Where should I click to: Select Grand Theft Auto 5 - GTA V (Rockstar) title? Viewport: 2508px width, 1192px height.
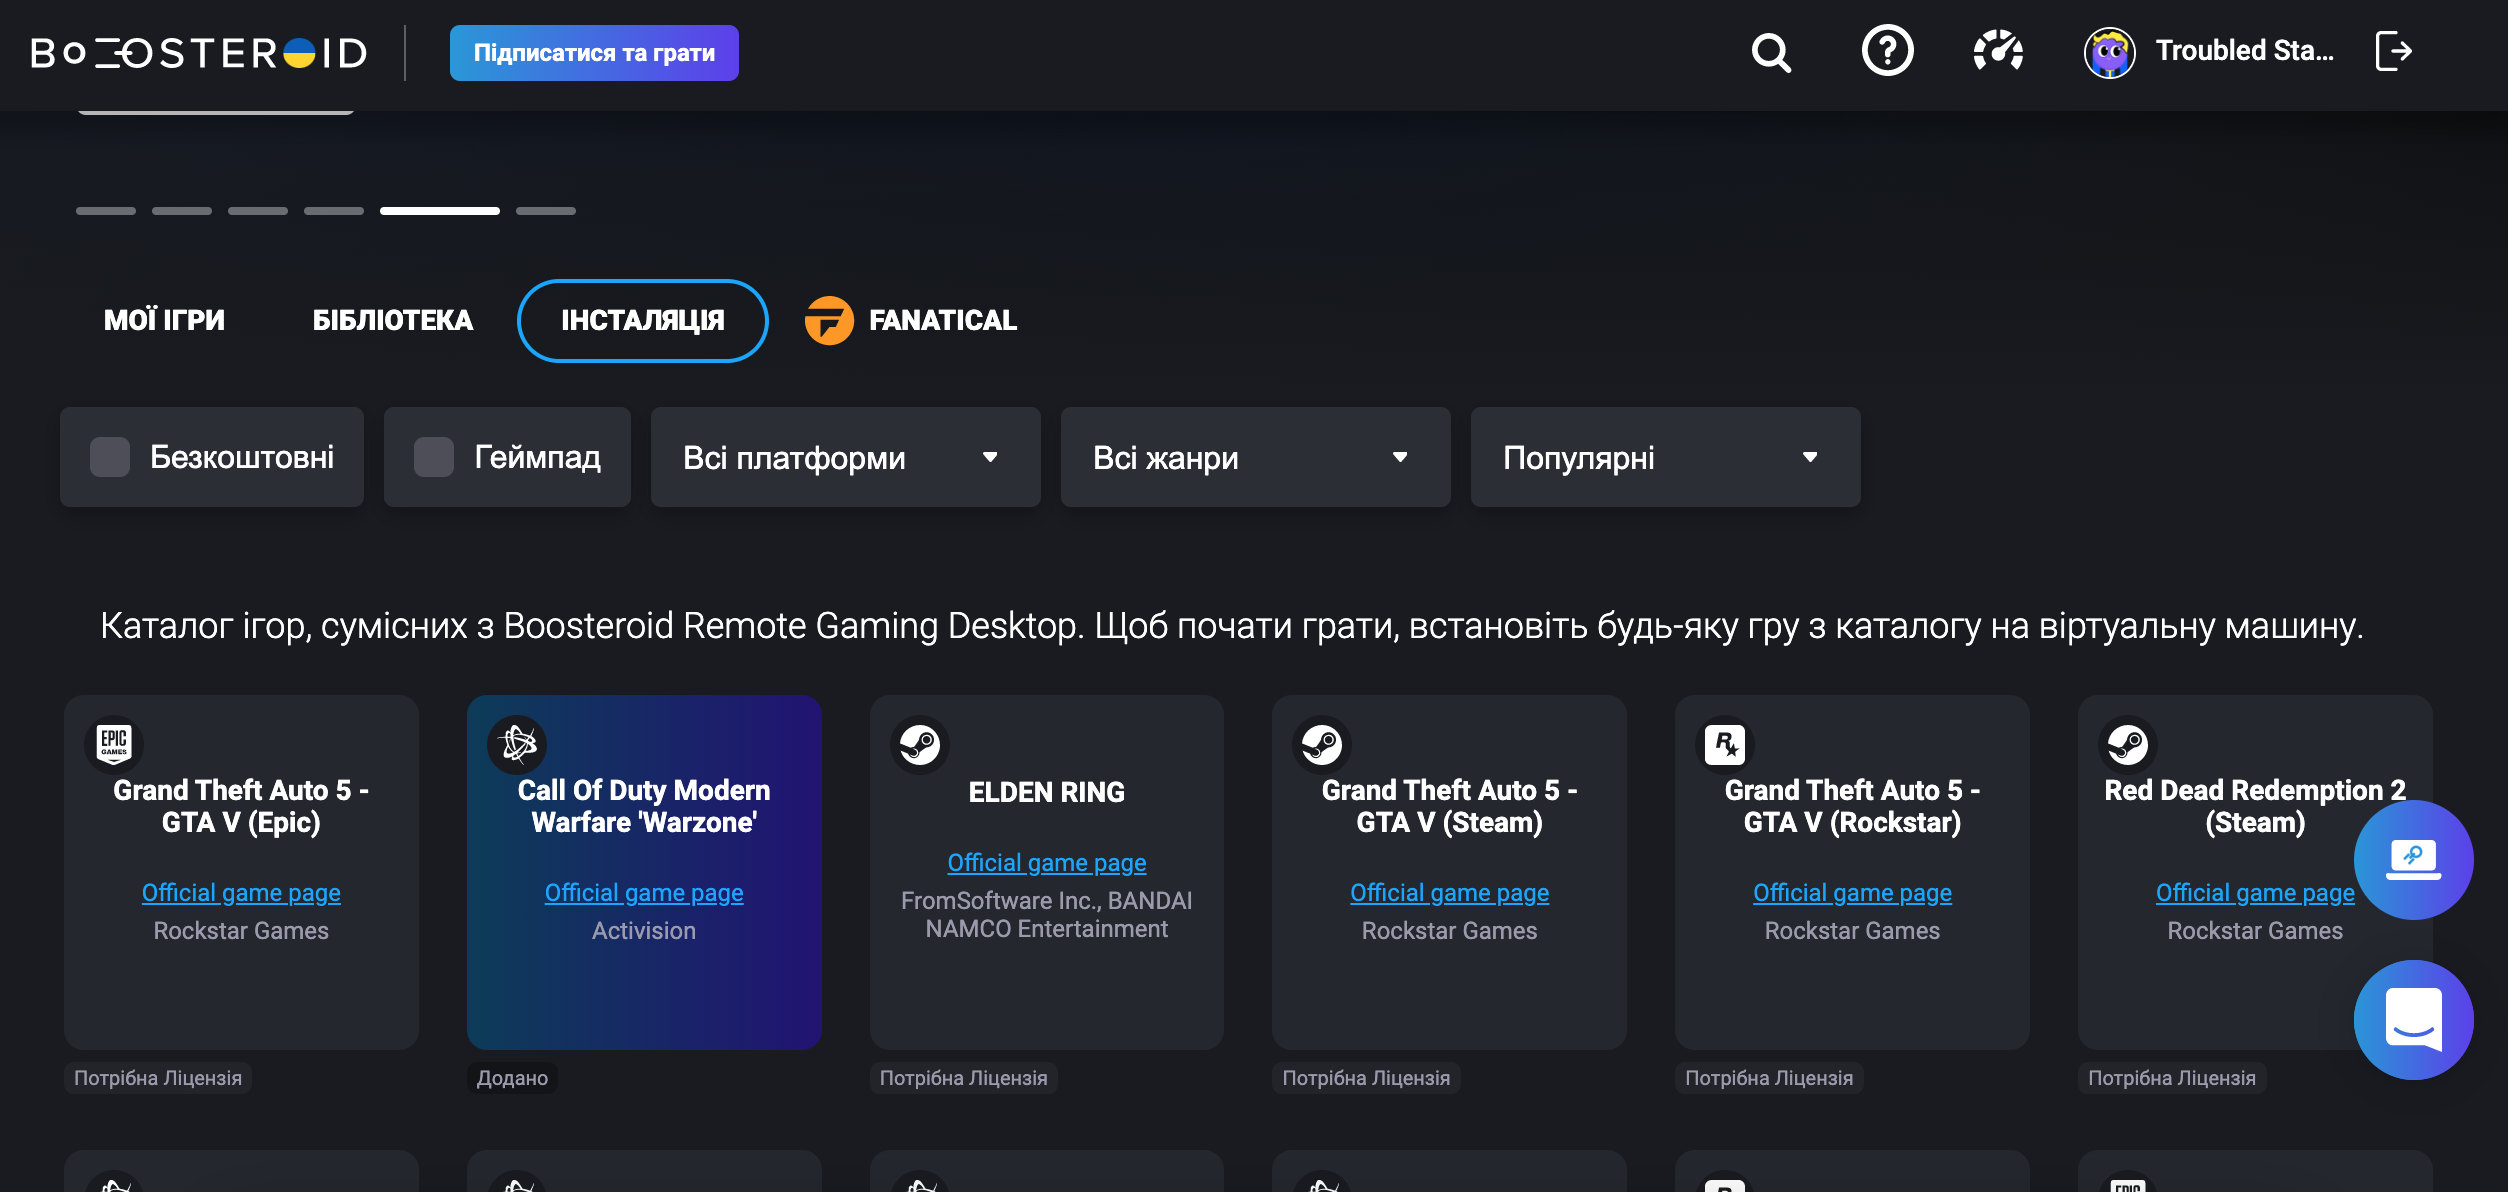[x=1852, y=806]
